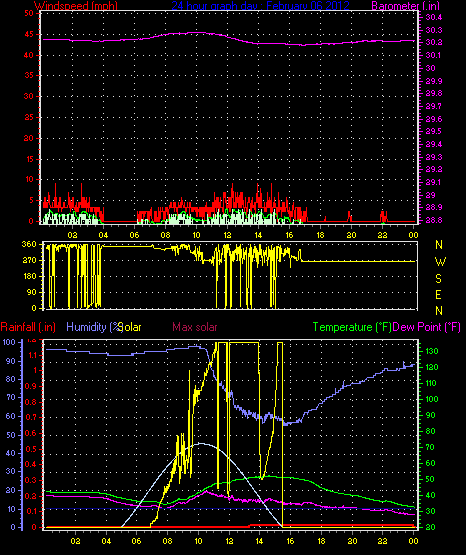Click the S compass letter
This screenshot has width=466, height=555.
[x=438, y=279]
